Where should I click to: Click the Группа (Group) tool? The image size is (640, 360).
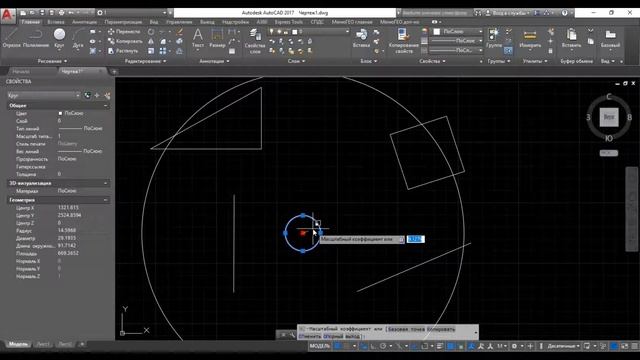coord(494,38)
